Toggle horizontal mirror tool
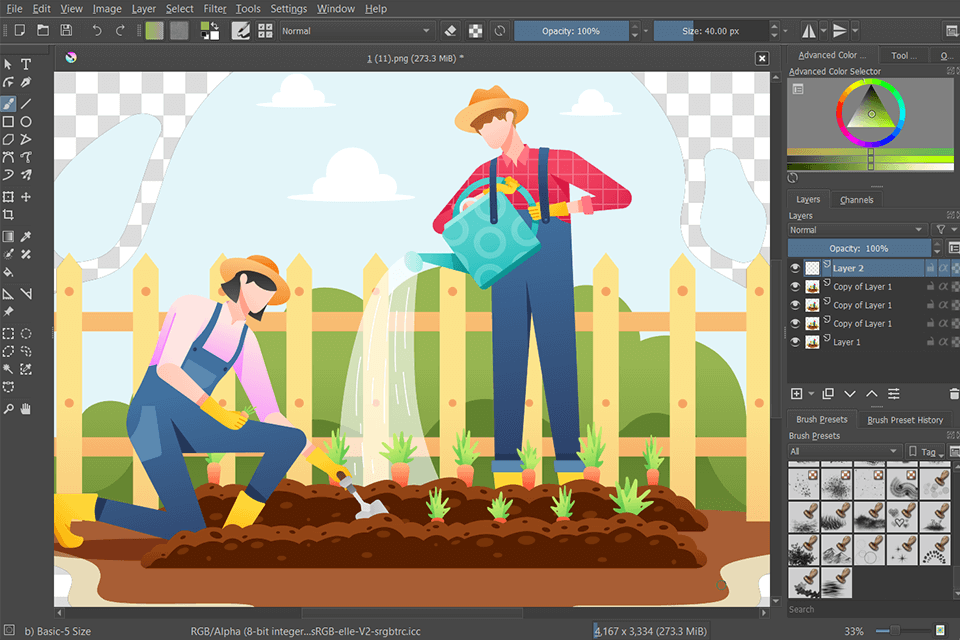This screenshot has height=640, width=960. tap(809, 31)
